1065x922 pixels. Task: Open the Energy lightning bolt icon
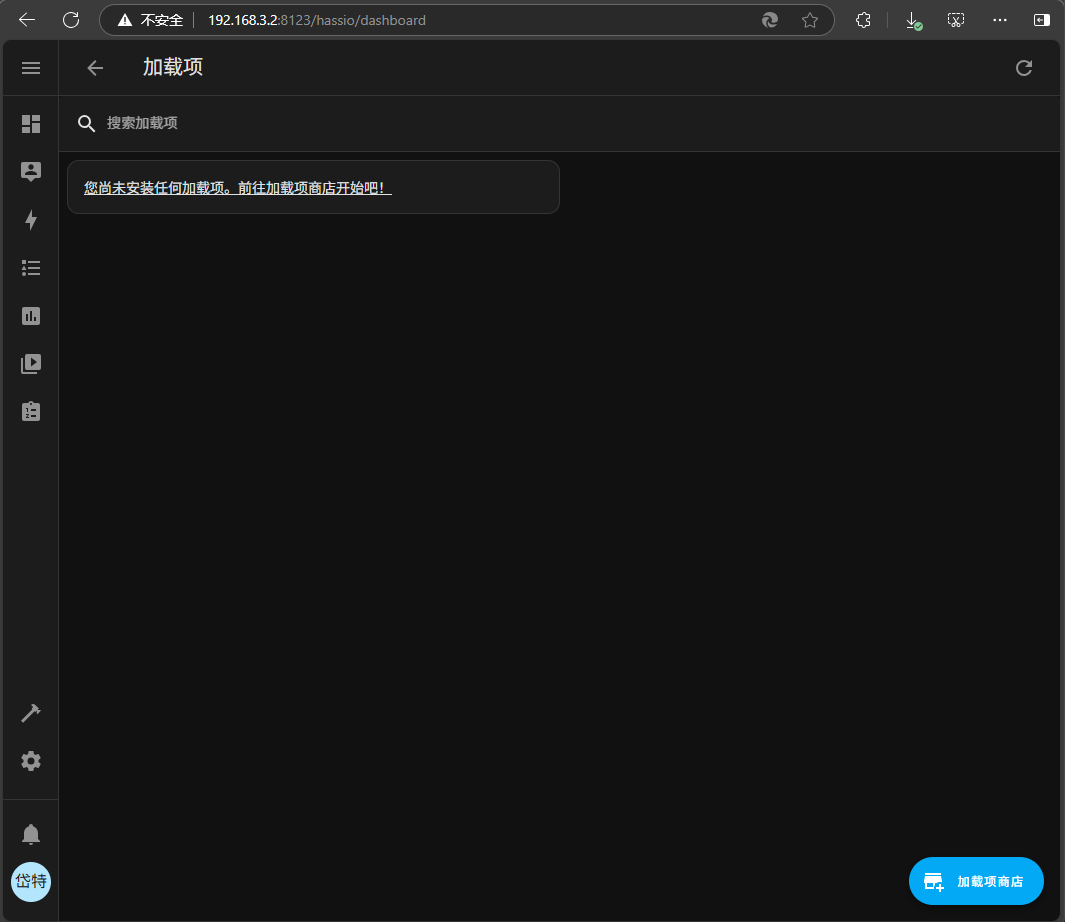[31, 220]
